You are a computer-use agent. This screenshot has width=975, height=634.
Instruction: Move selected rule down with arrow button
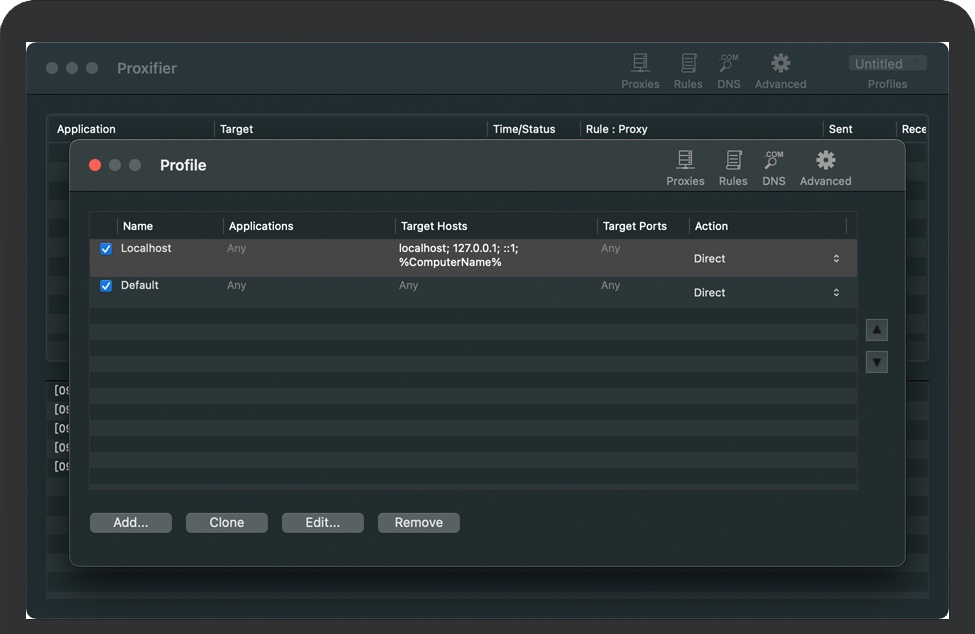tap(877, 362)
